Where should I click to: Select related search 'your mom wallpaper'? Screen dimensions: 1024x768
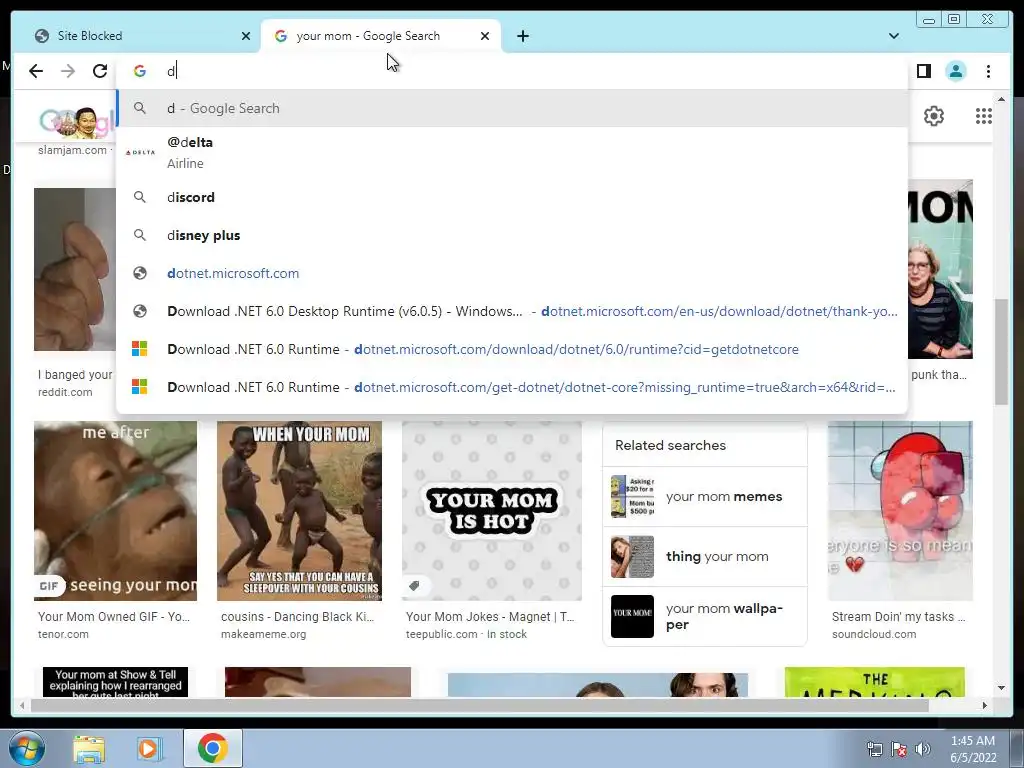coord(705,616)
